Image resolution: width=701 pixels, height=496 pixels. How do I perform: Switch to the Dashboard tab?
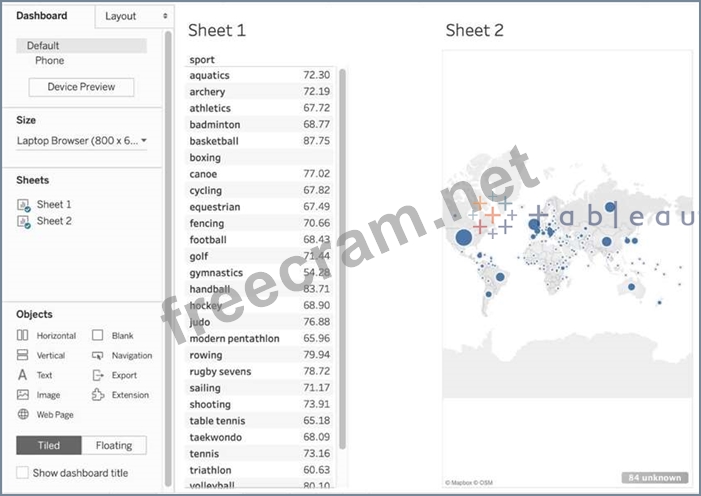point(42,16)
